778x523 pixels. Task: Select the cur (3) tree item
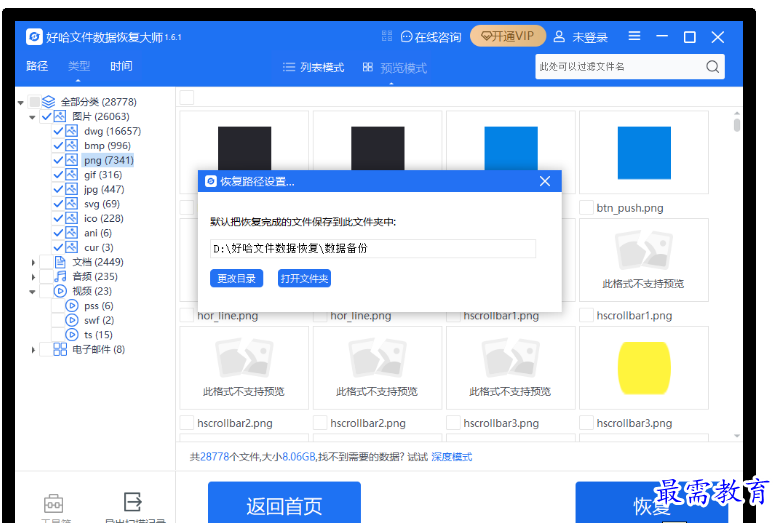point(98,247)
